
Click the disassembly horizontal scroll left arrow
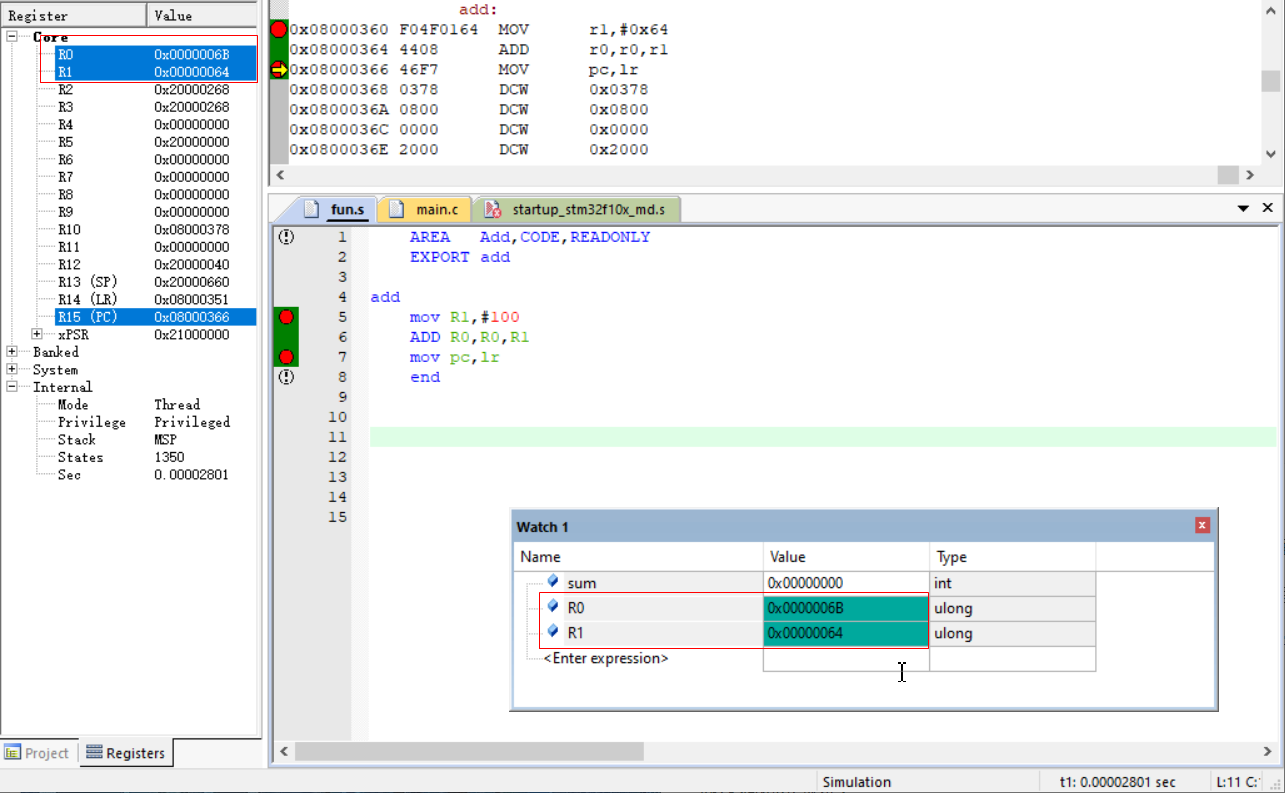[x=281, y=174]
